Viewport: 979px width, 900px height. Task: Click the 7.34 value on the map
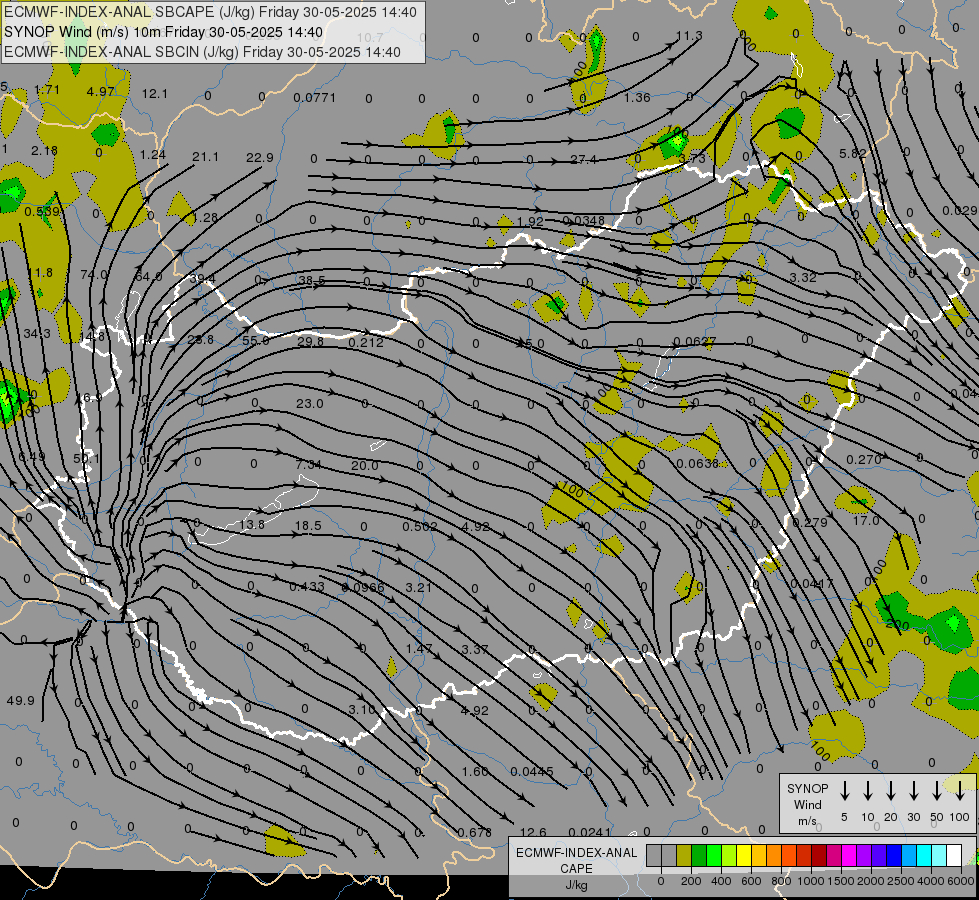tap(308, 464)
